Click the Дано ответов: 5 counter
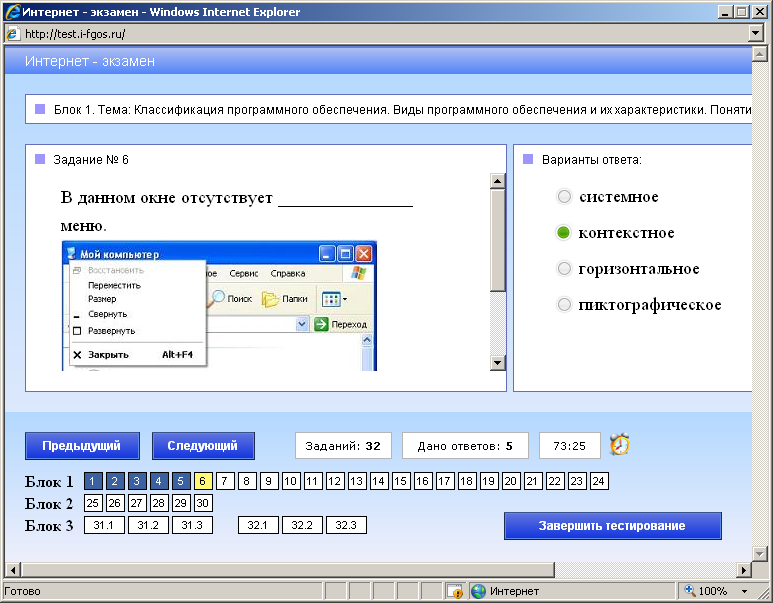The image size is (773, 603). point(465,446)
